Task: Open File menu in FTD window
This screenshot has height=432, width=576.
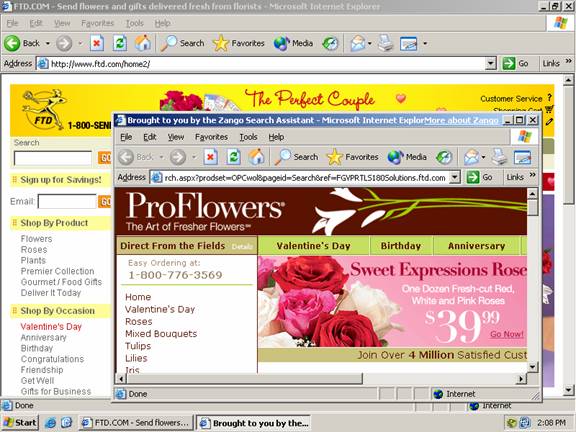Action: click(x=12, y=23)
